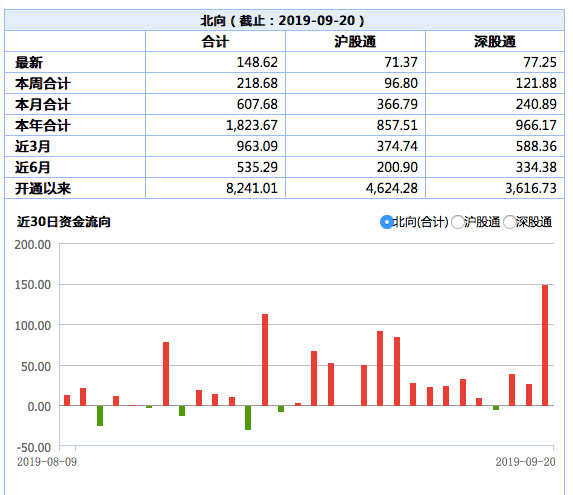Click the 本月合计 row label
The image size is (573, 495).
43,104
